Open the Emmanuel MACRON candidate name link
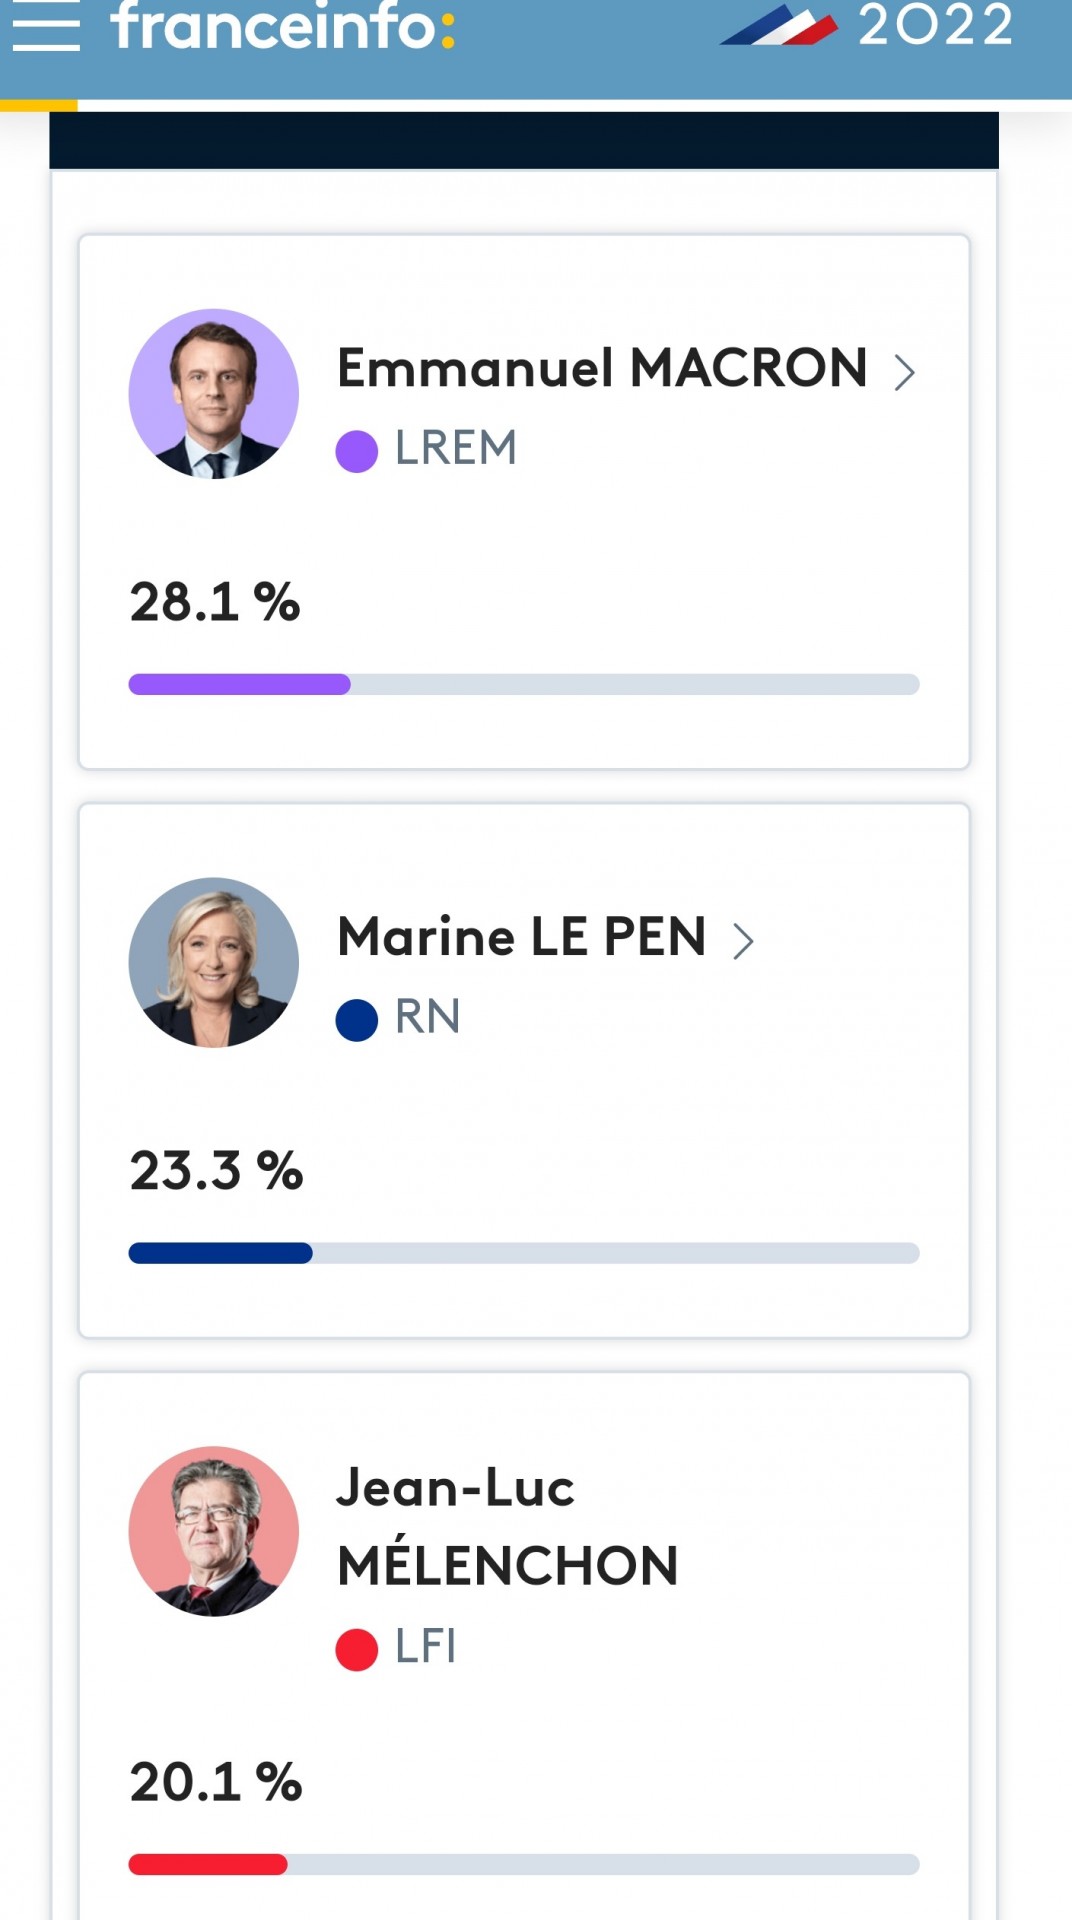Viewport: 1072px width, 1920px height. coord(602,368)
